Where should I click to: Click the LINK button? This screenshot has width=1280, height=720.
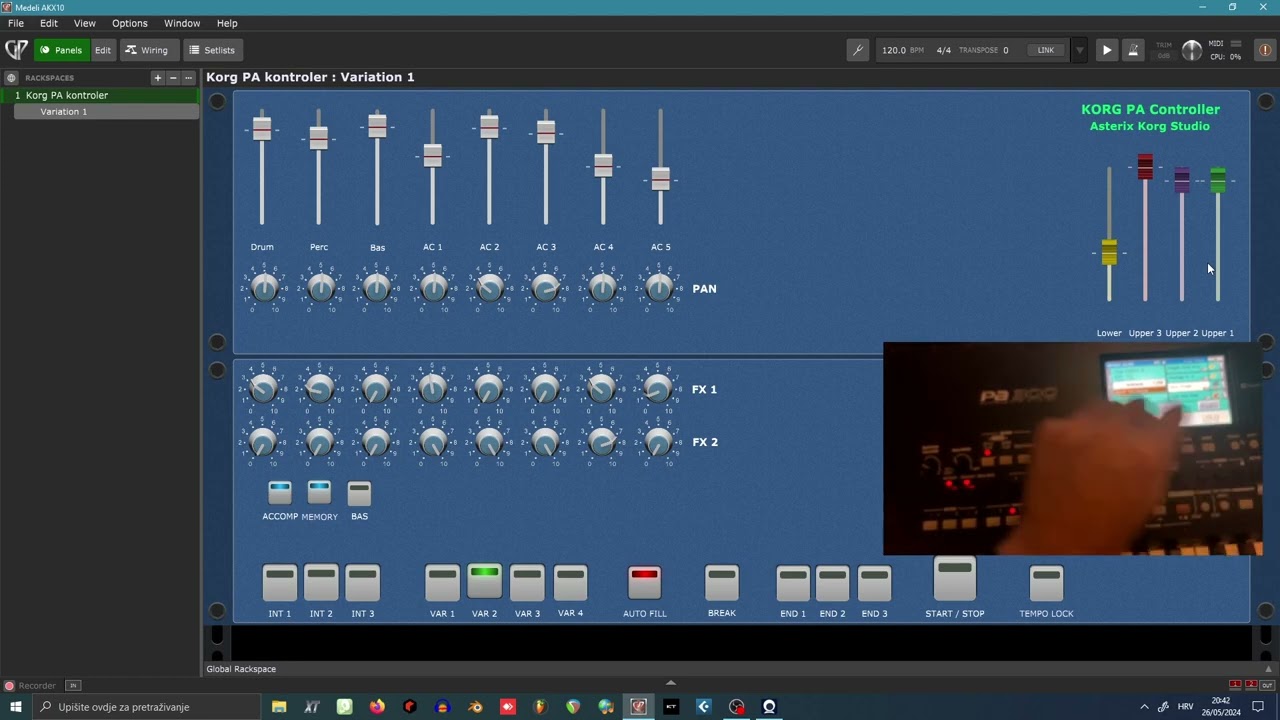click(x=1045, y=50)
